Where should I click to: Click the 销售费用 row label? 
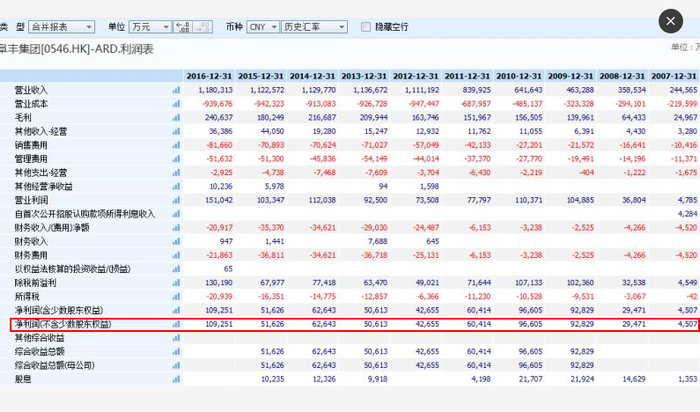click(31, 145)
